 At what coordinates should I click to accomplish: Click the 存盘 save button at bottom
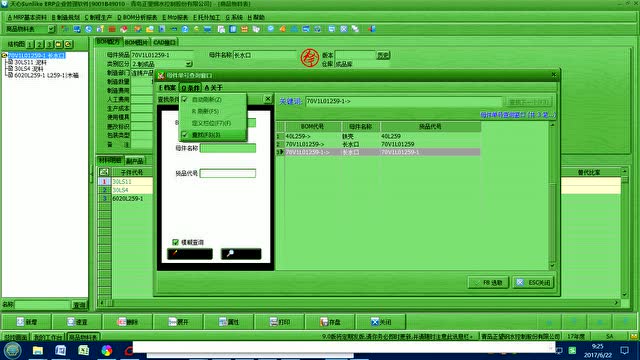coord(330,322)
